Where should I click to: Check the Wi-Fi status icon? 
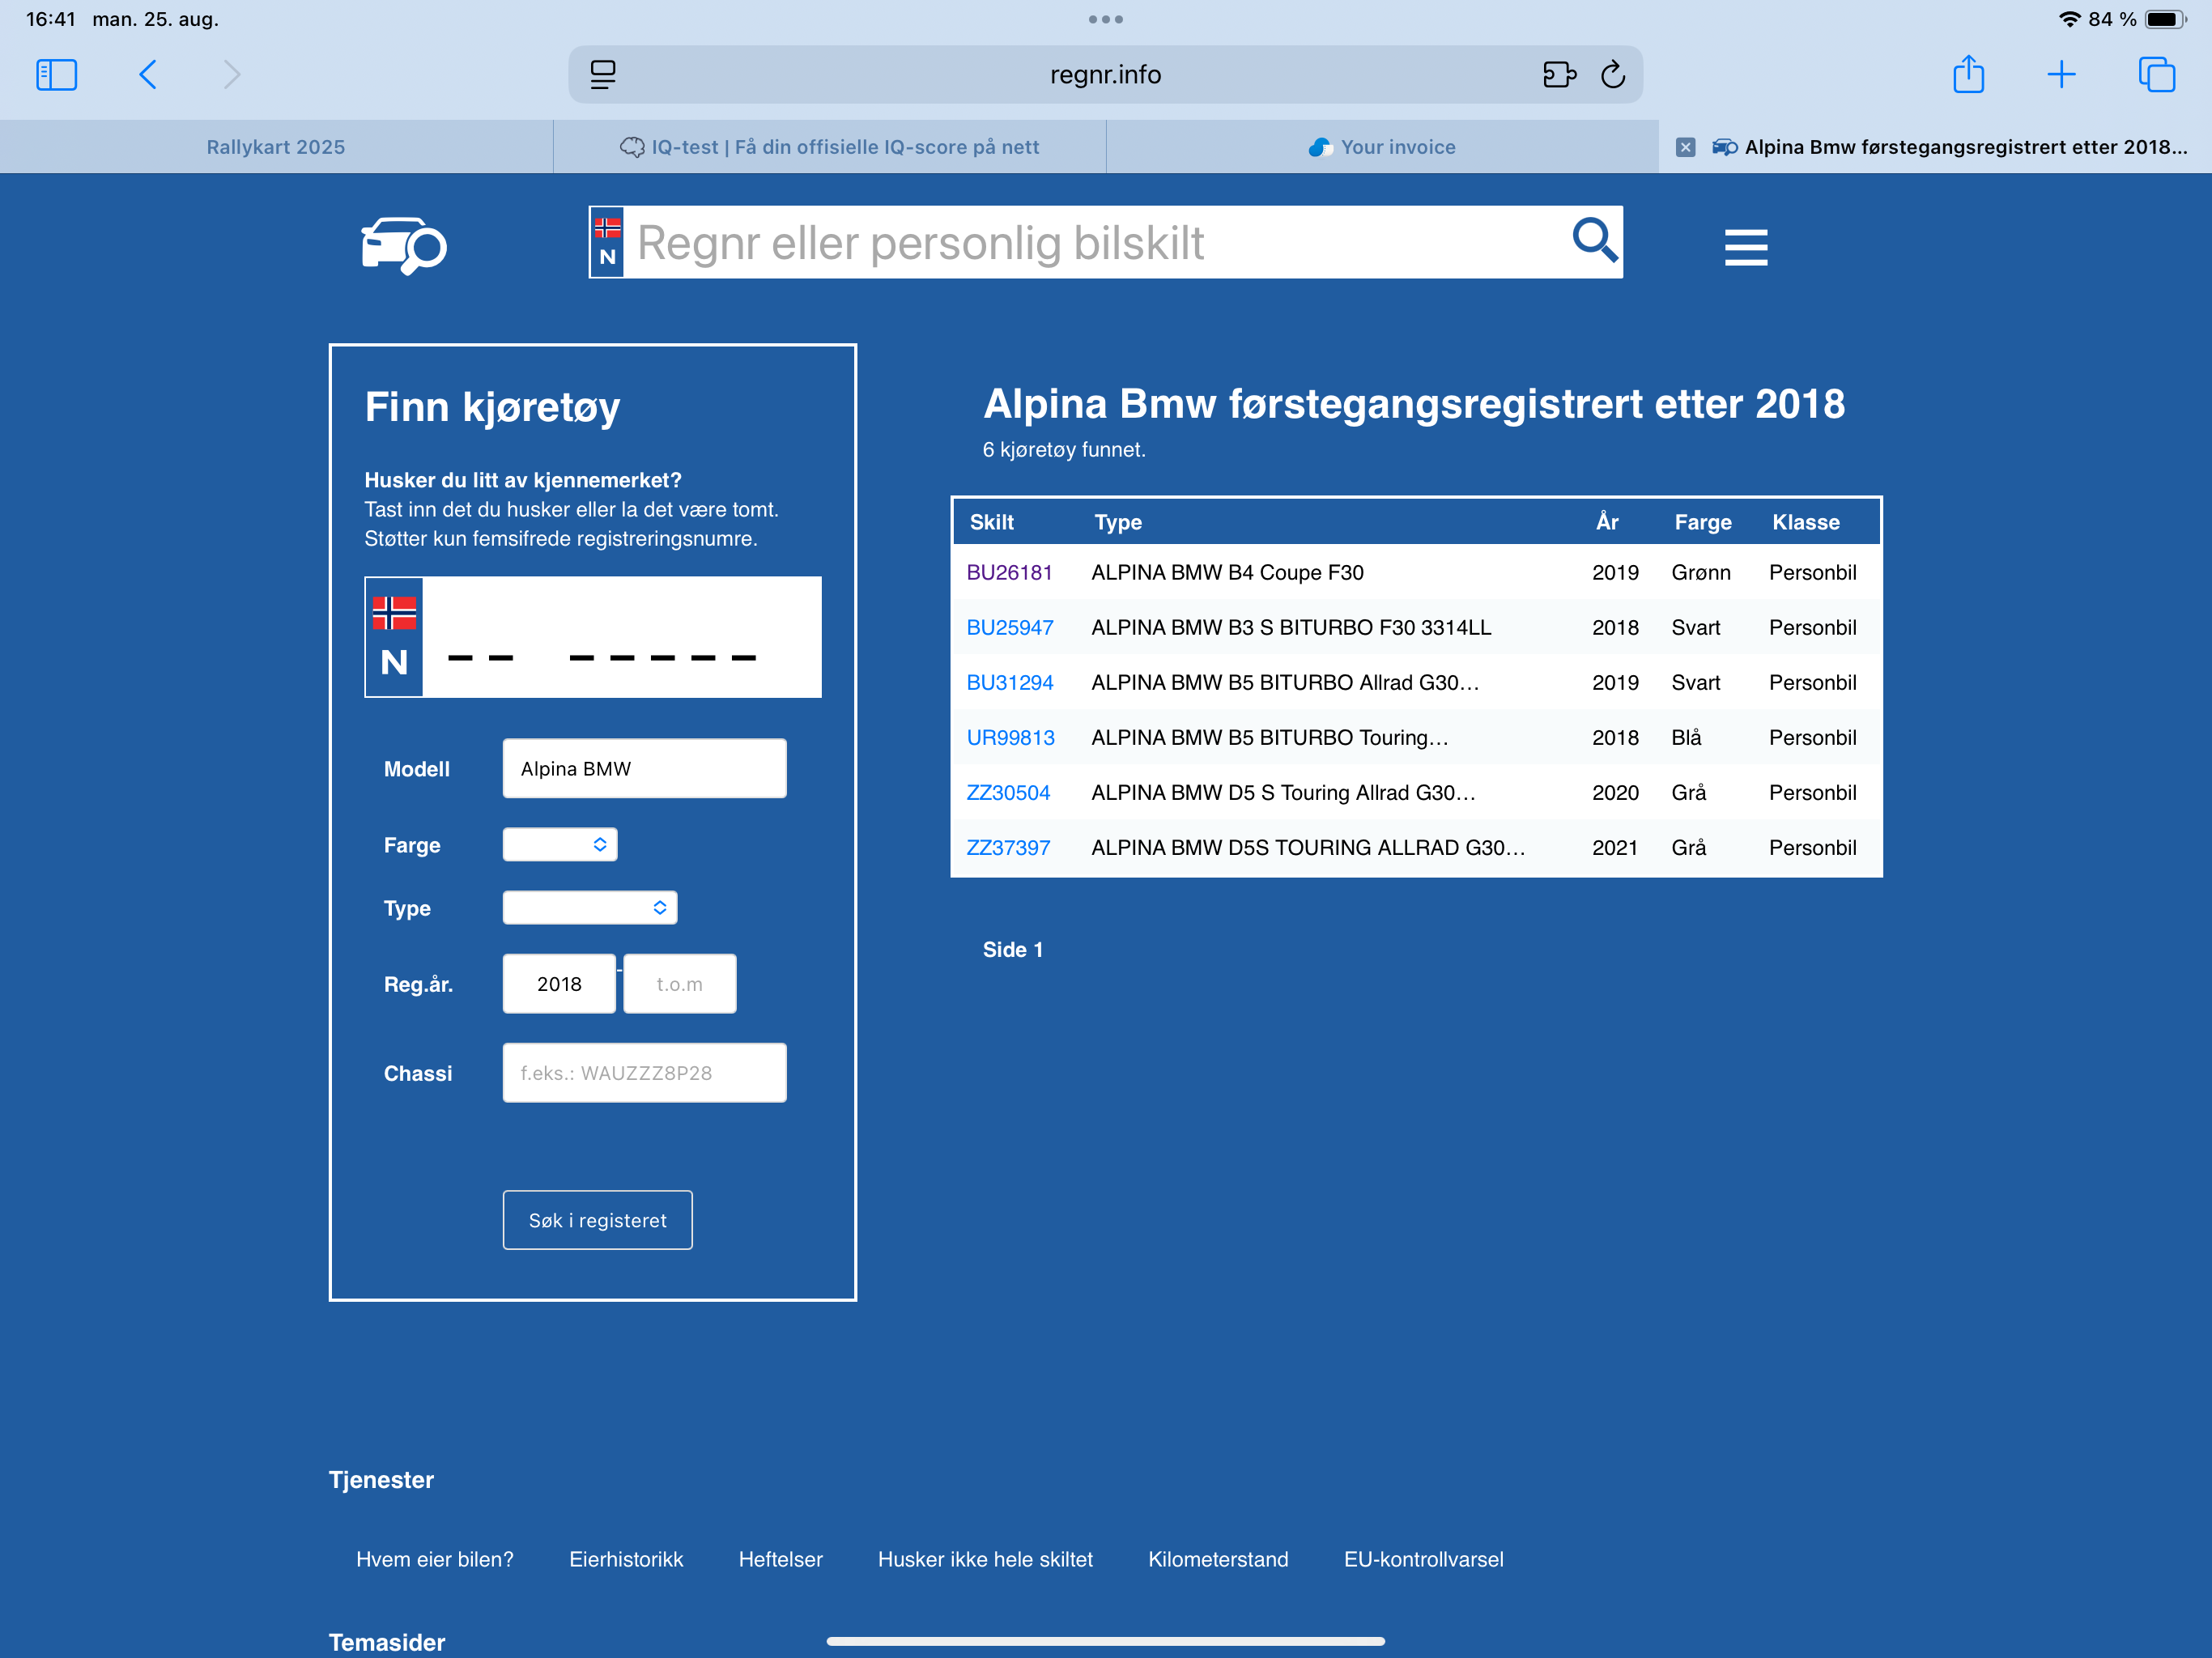point(2069,19)
